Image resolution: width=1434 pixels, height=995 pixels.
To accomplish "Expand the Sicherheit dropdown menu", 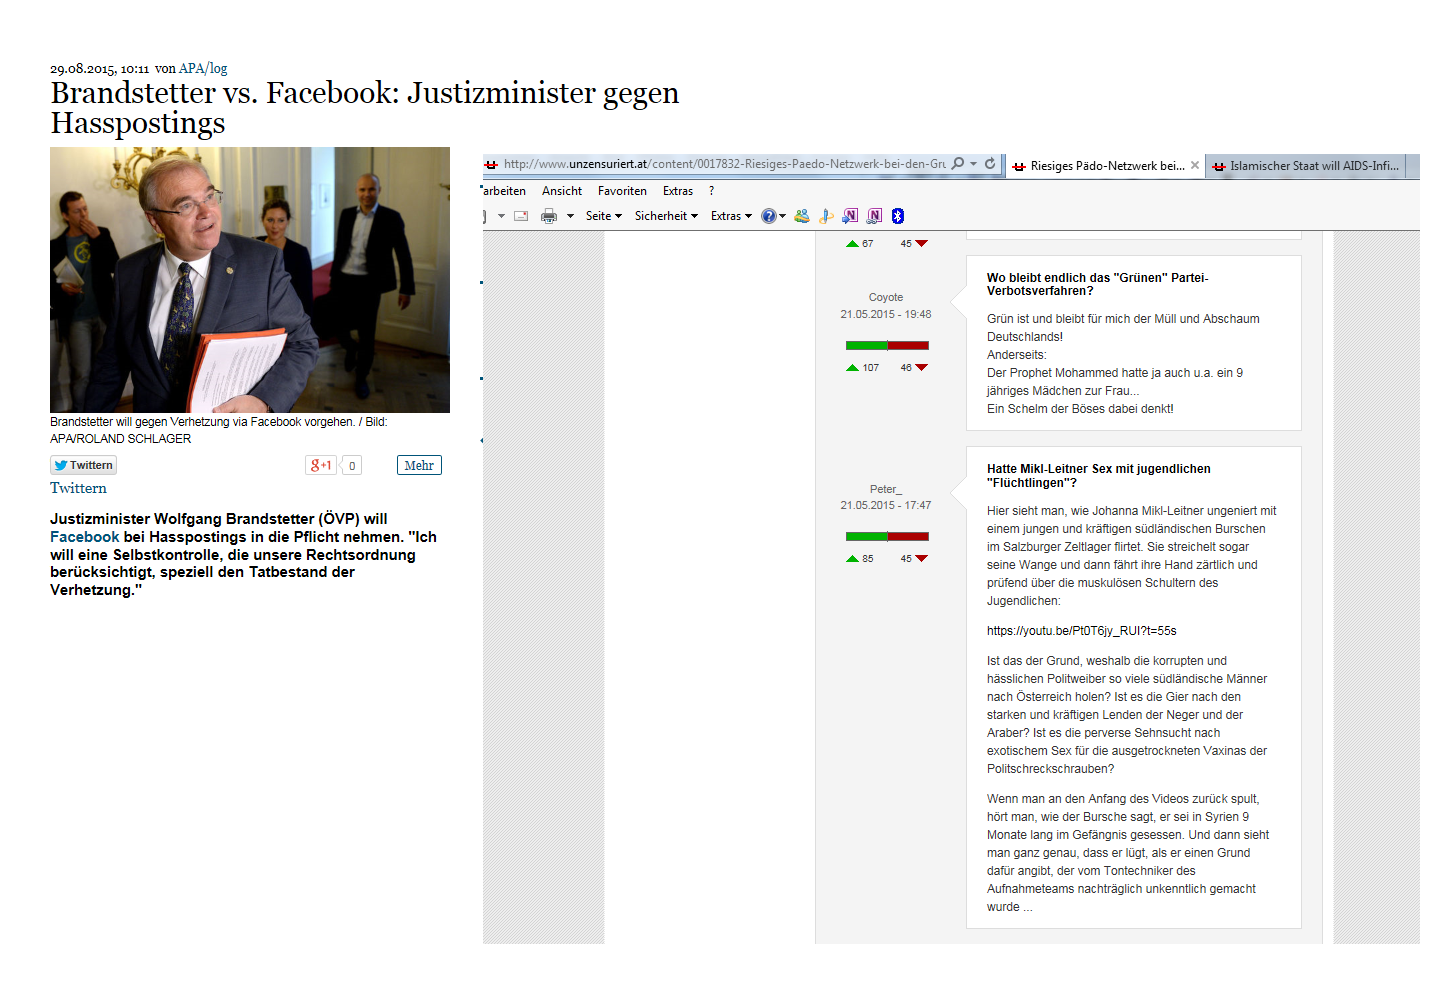I will click(x=666, y=216).
